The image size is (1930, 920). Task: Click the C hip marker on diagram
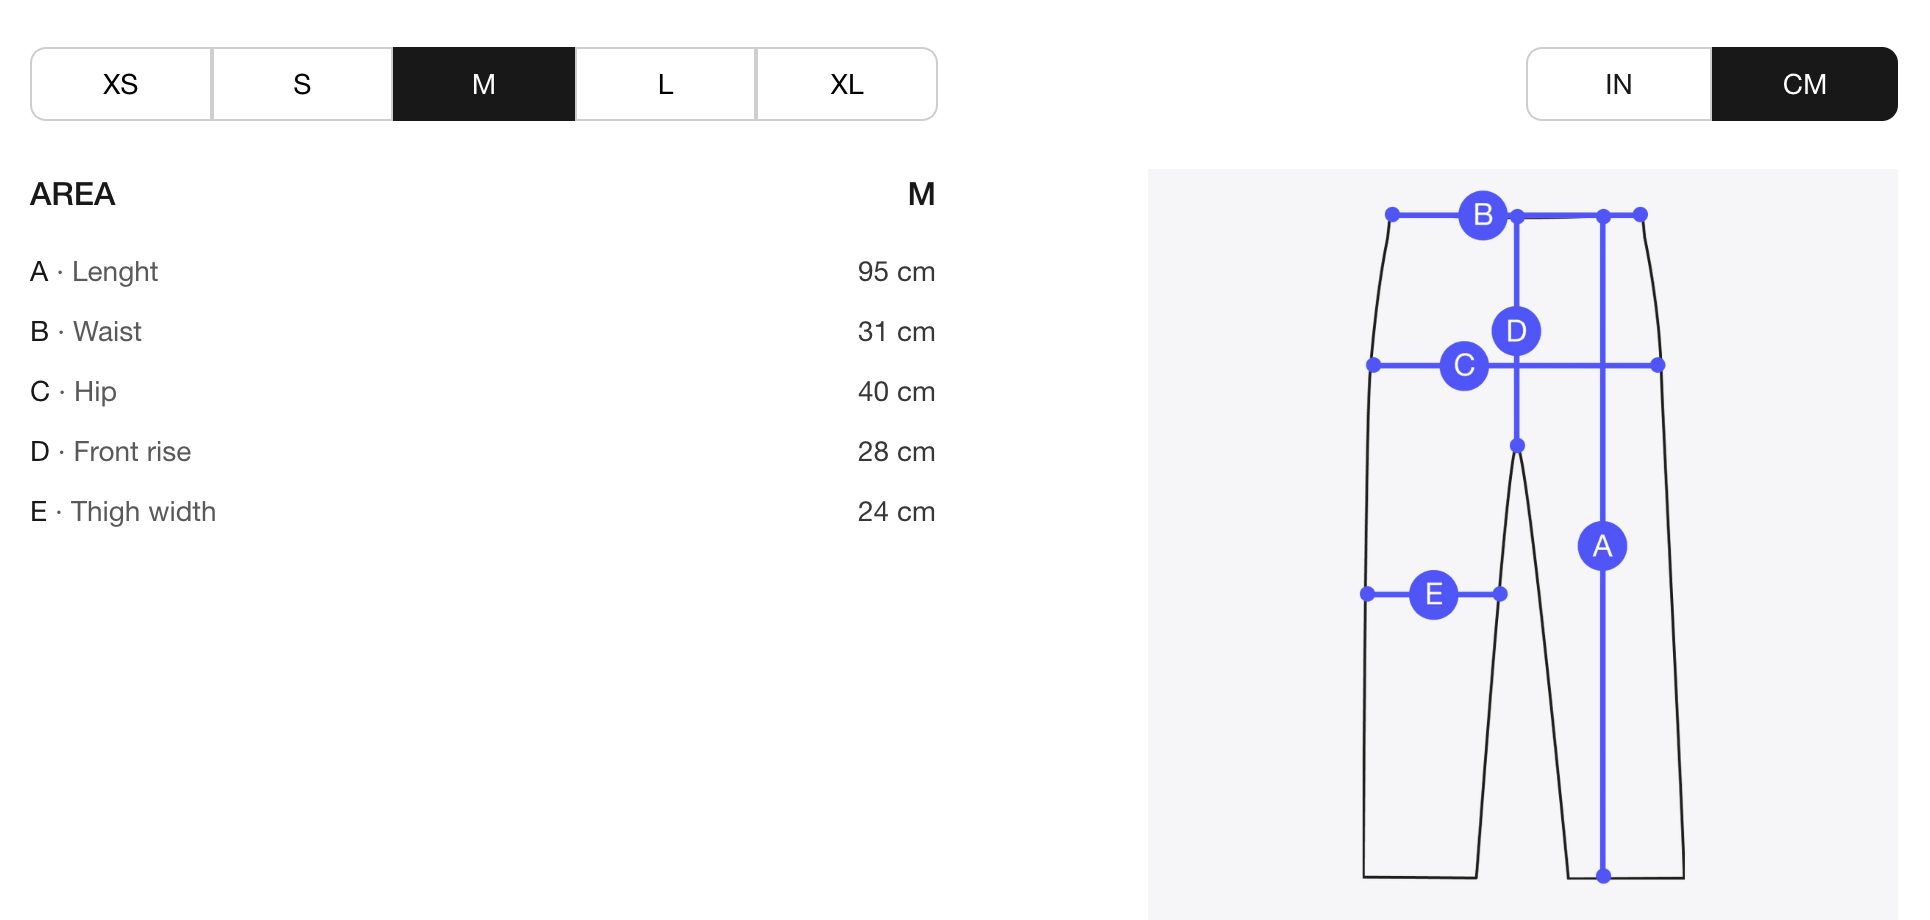1464,365
